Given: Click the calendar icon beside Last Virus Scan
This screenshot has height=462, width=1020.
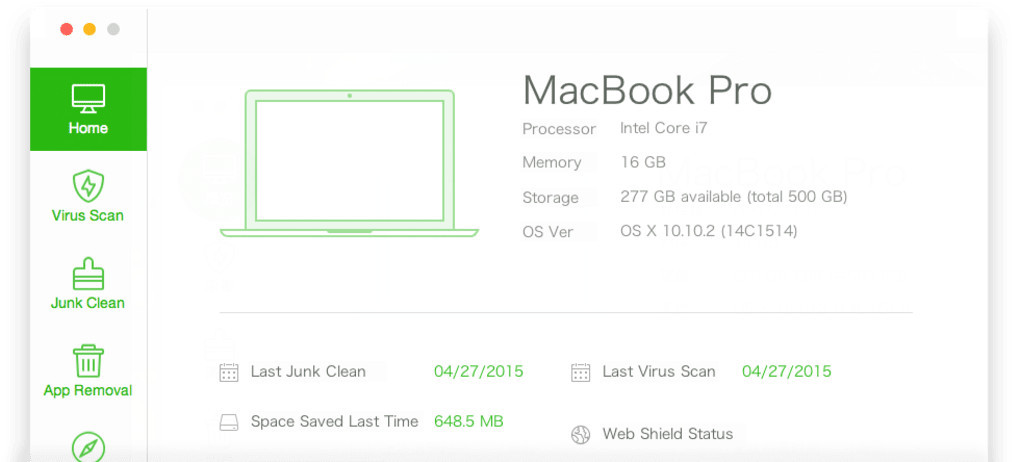Looking at the screenshot, I should (581, 372).
